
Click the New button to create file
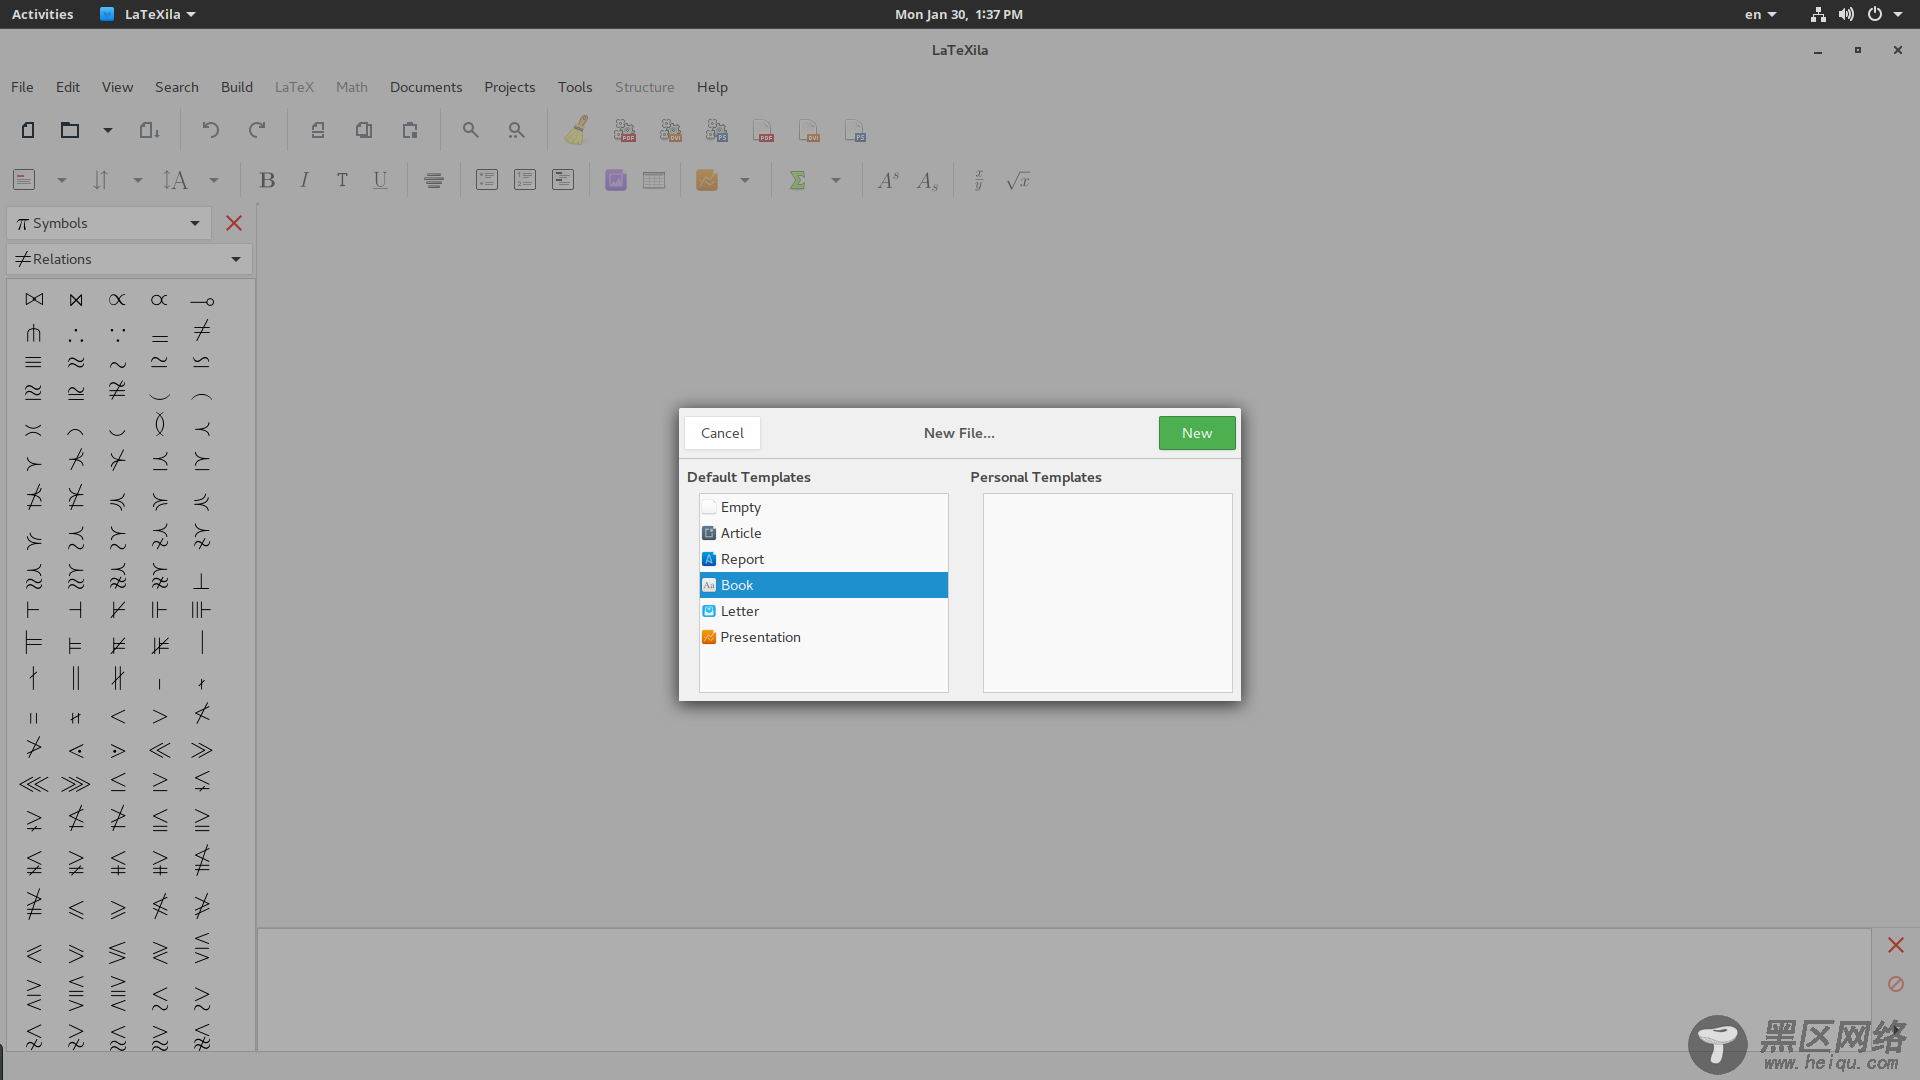(x=1196, y=433)
